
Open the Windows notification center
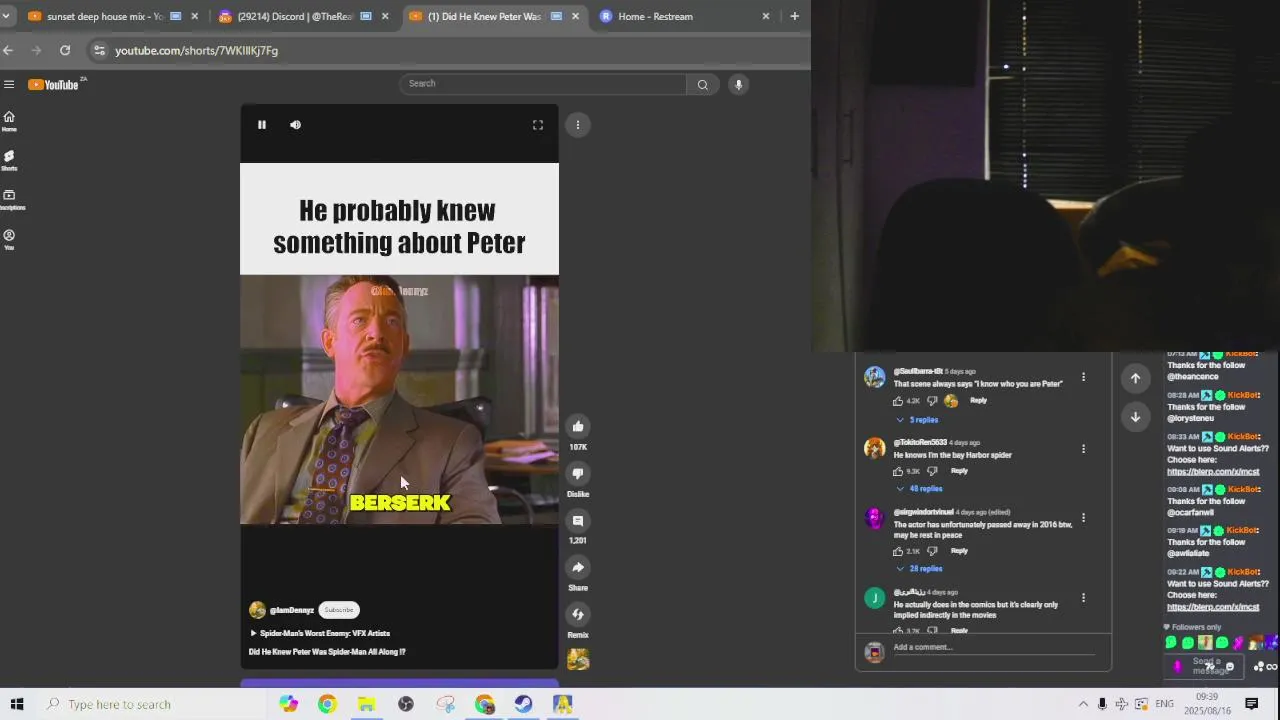click(x=1252, y=704)
